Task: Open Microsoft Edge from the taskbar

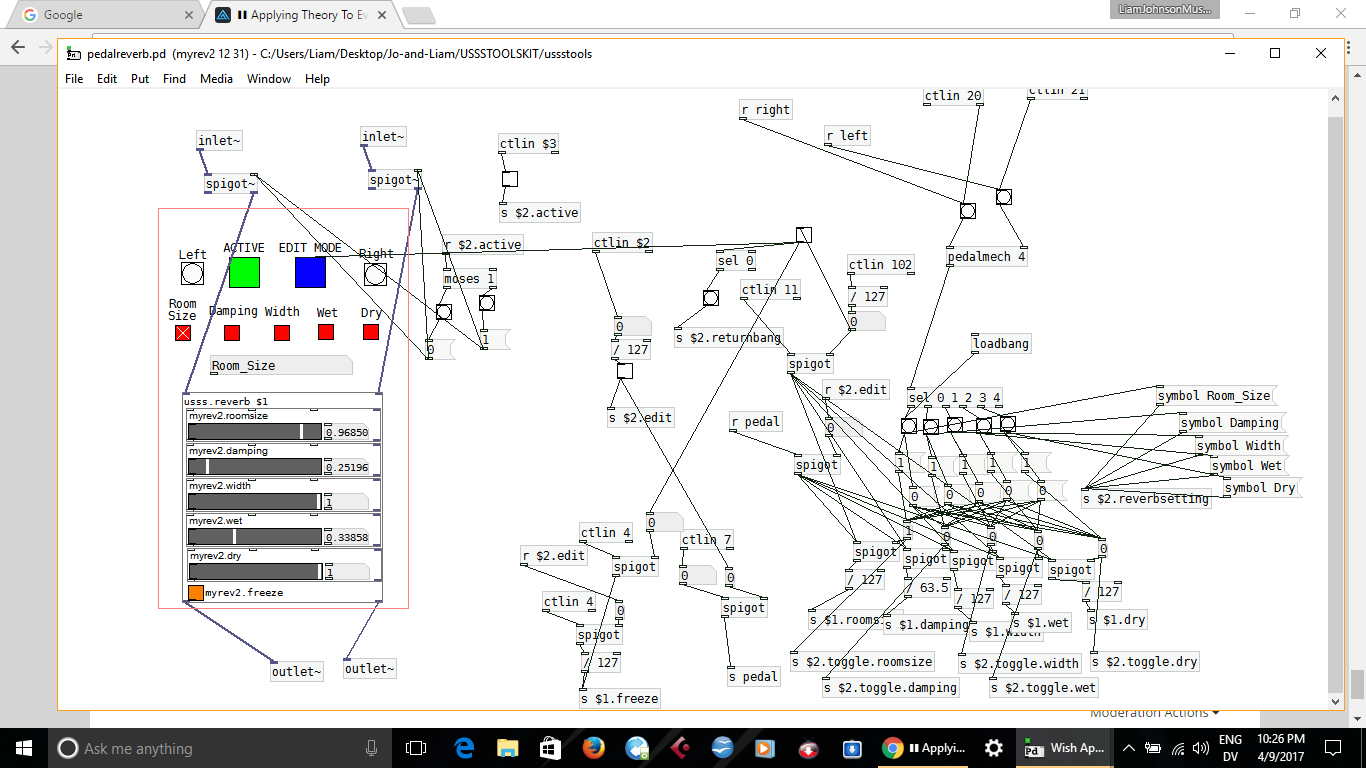Action: (464, 748)
